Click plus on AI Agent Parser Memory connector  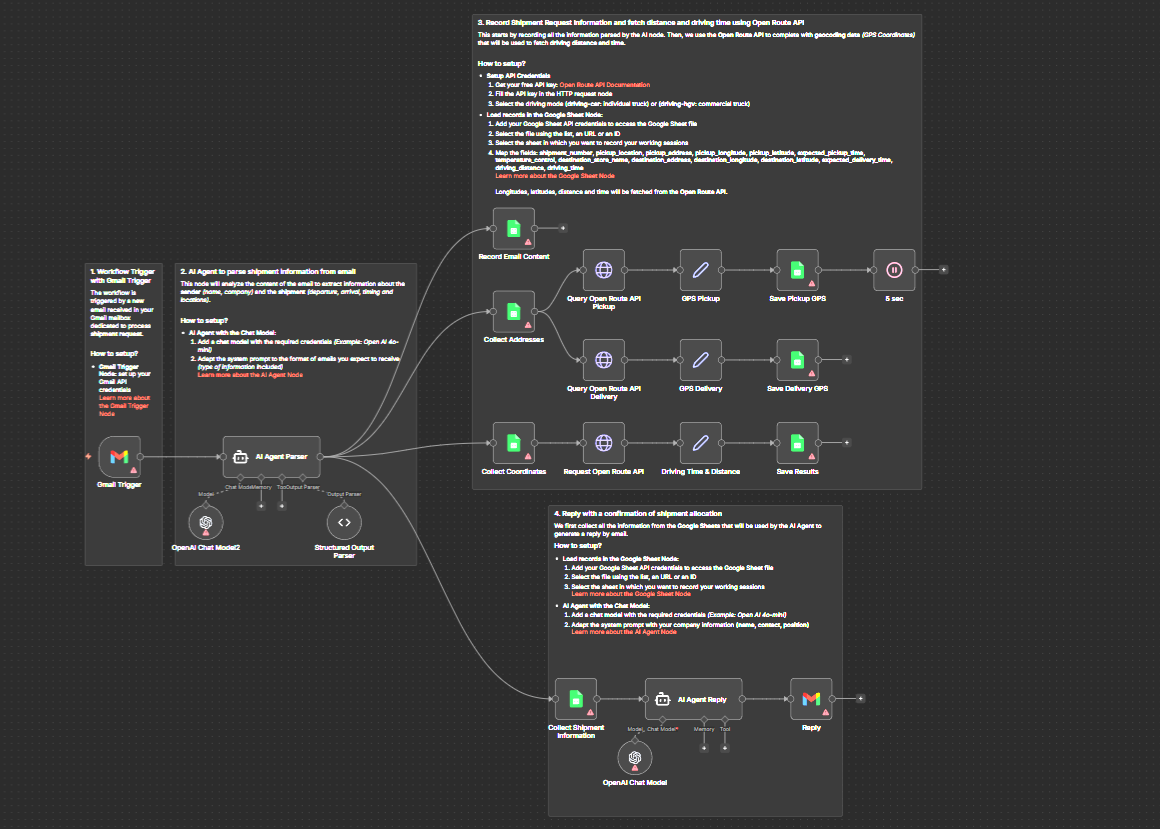tap(261, 506)
